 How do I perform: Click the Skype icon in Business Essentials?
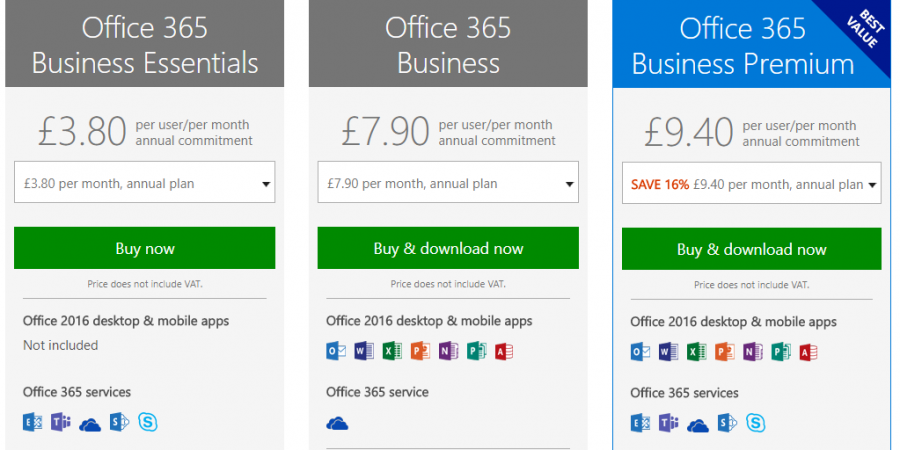pos(148,423)
